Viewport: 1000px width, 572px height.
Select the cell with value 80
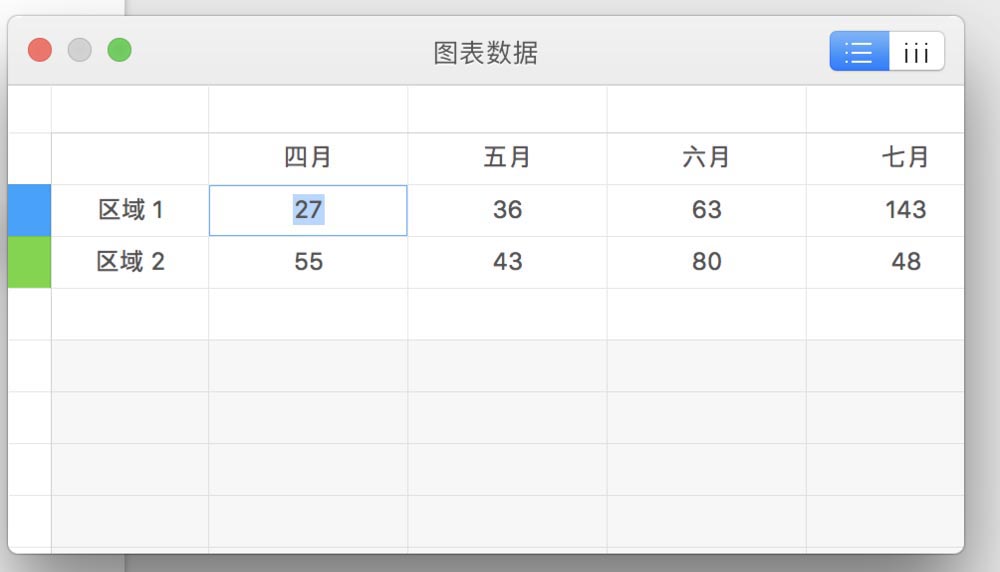click(706, 262)
